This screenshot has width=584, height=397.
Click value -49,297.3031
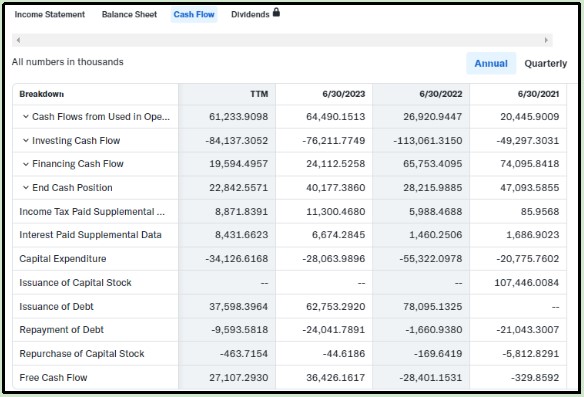tap(528, 140)
